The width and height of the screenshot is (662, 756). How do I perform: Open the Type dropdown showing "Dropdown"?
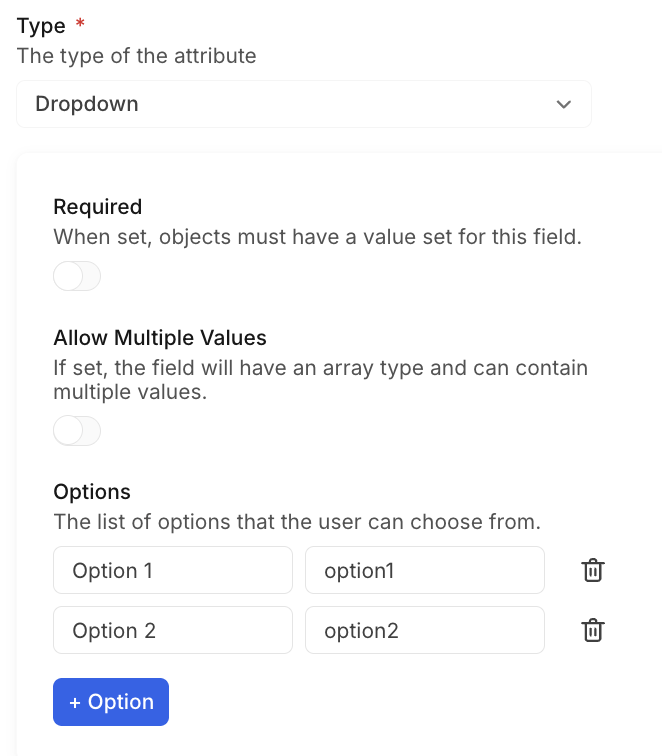pyautogui.click(x=303, y=104)
